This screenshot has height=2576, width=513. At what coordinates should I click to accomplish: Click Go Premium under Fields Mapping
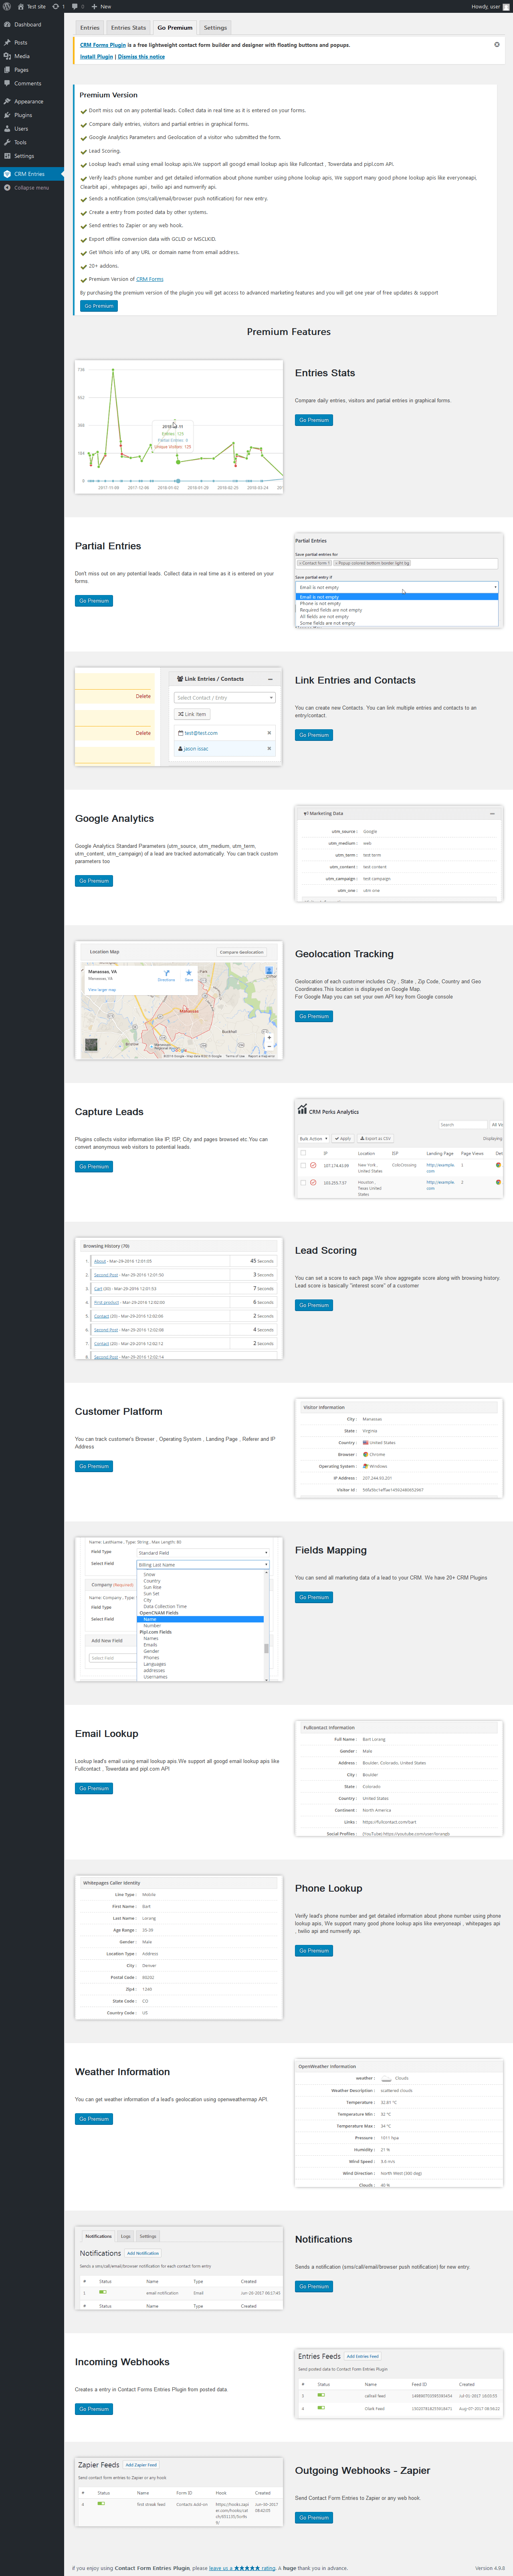314,1597
